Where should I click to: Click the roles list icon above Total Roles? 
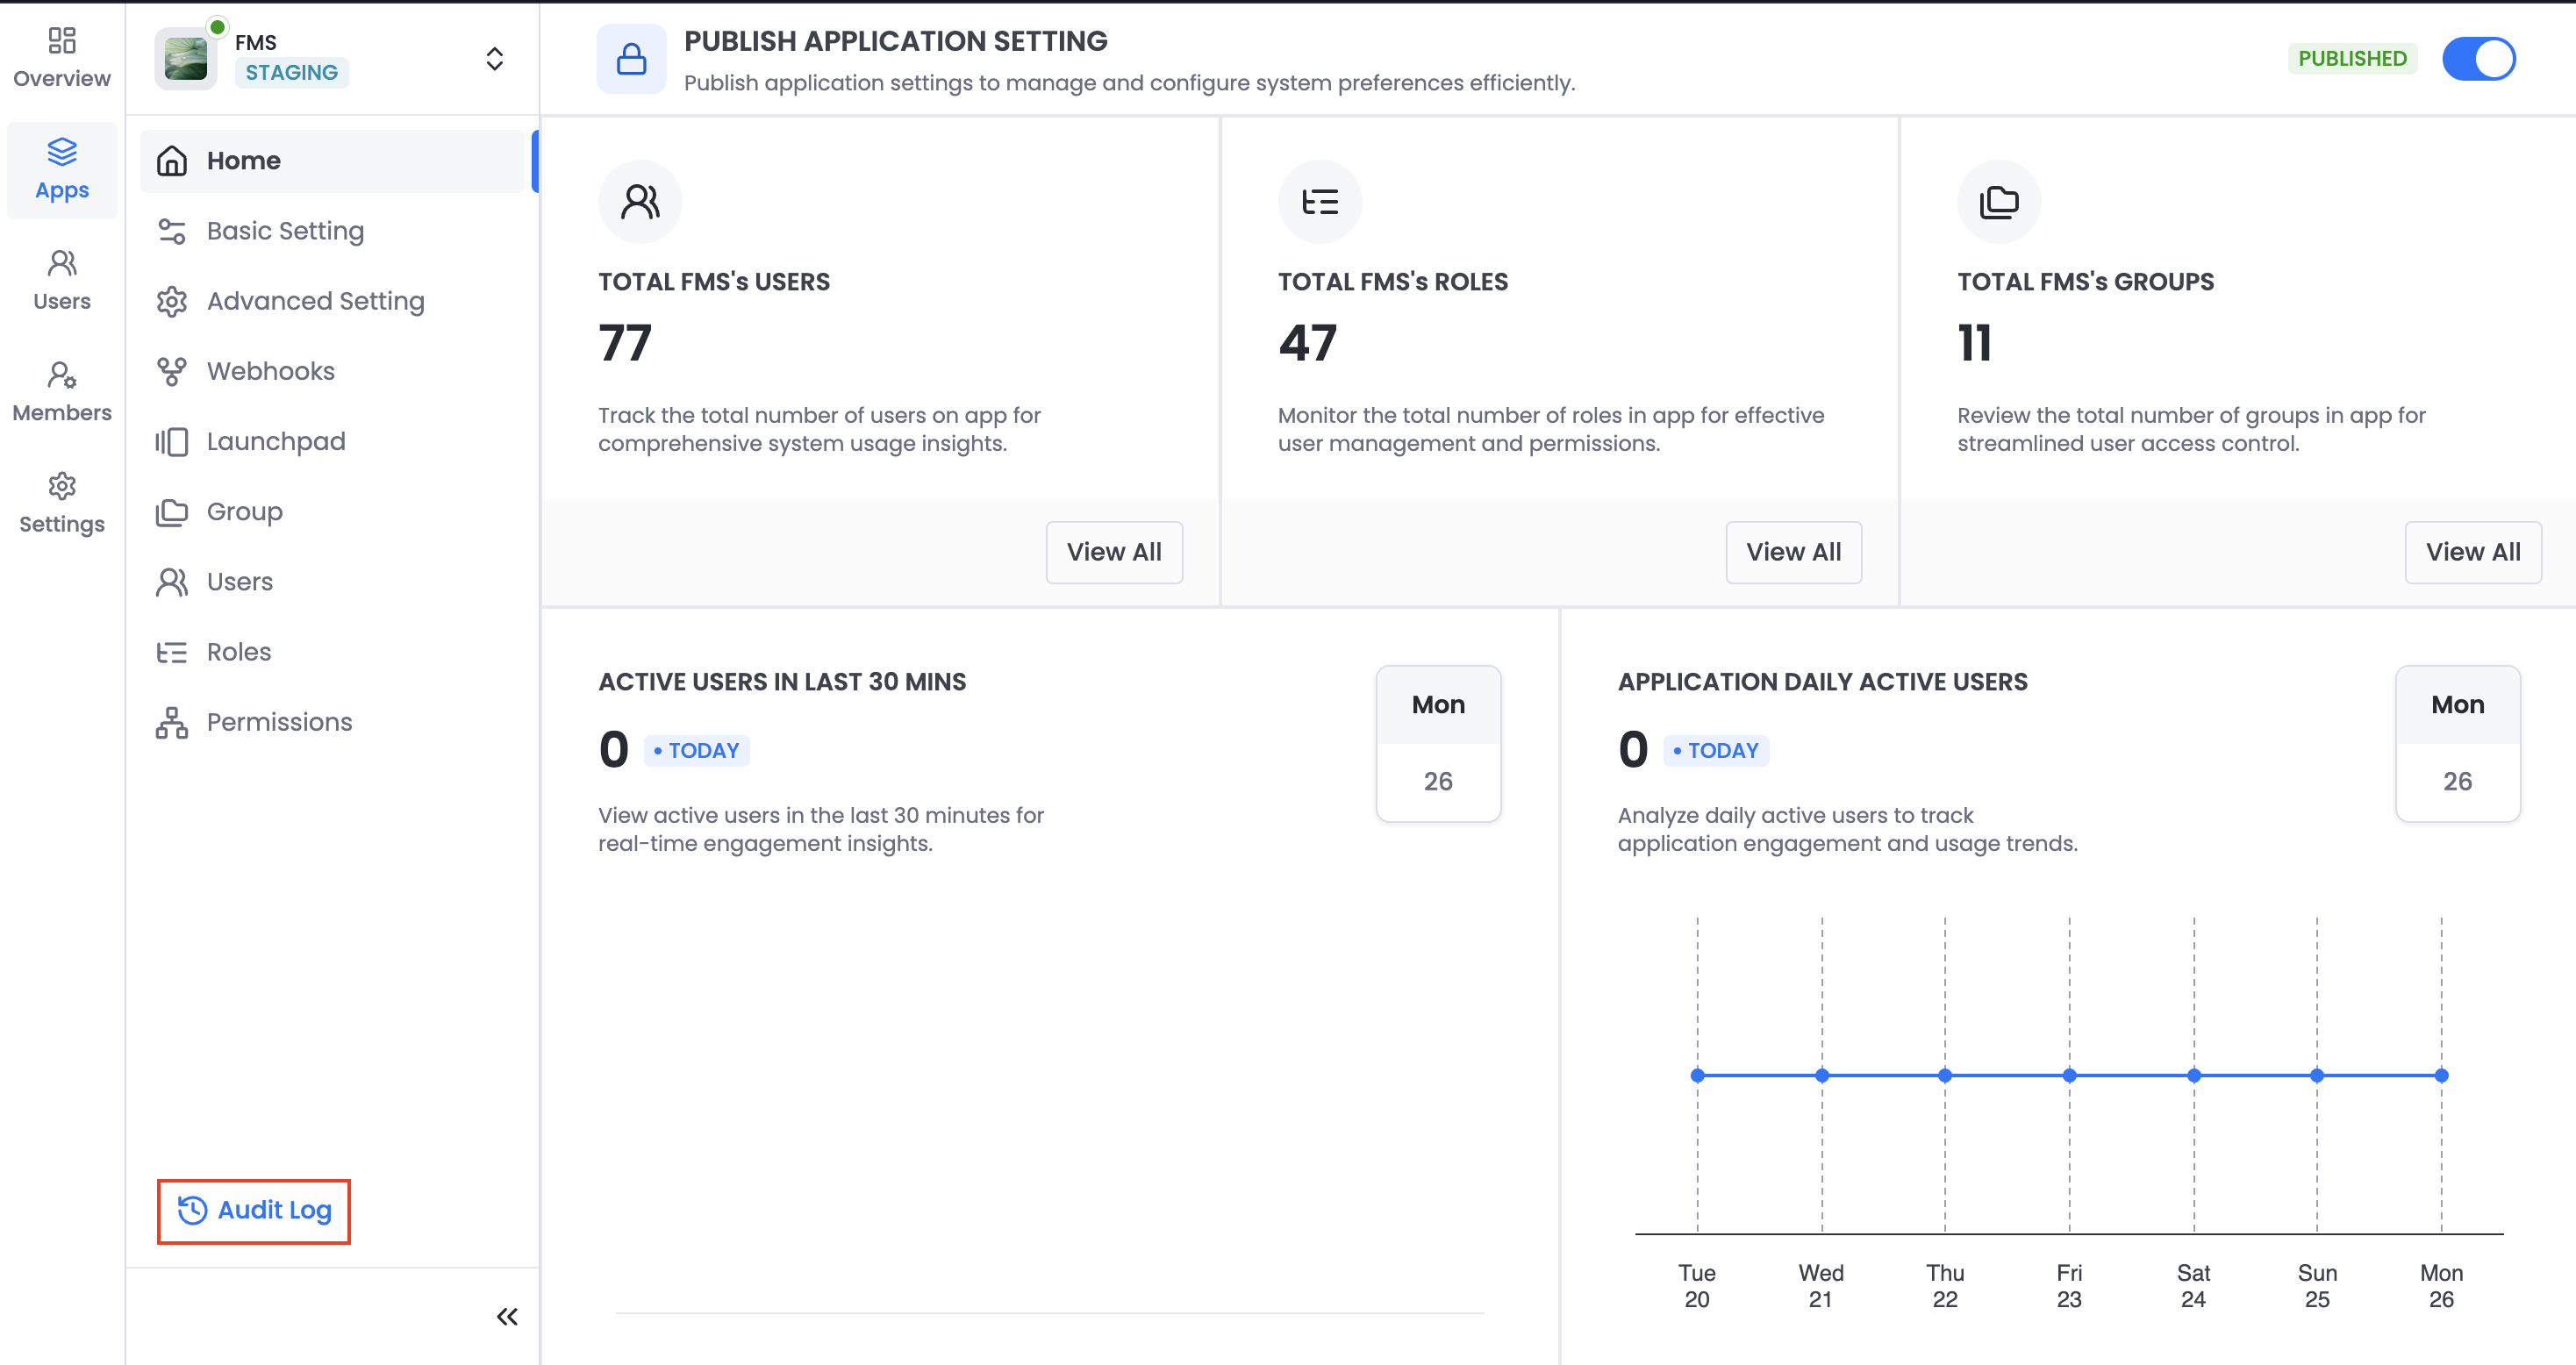point(1319,202)
